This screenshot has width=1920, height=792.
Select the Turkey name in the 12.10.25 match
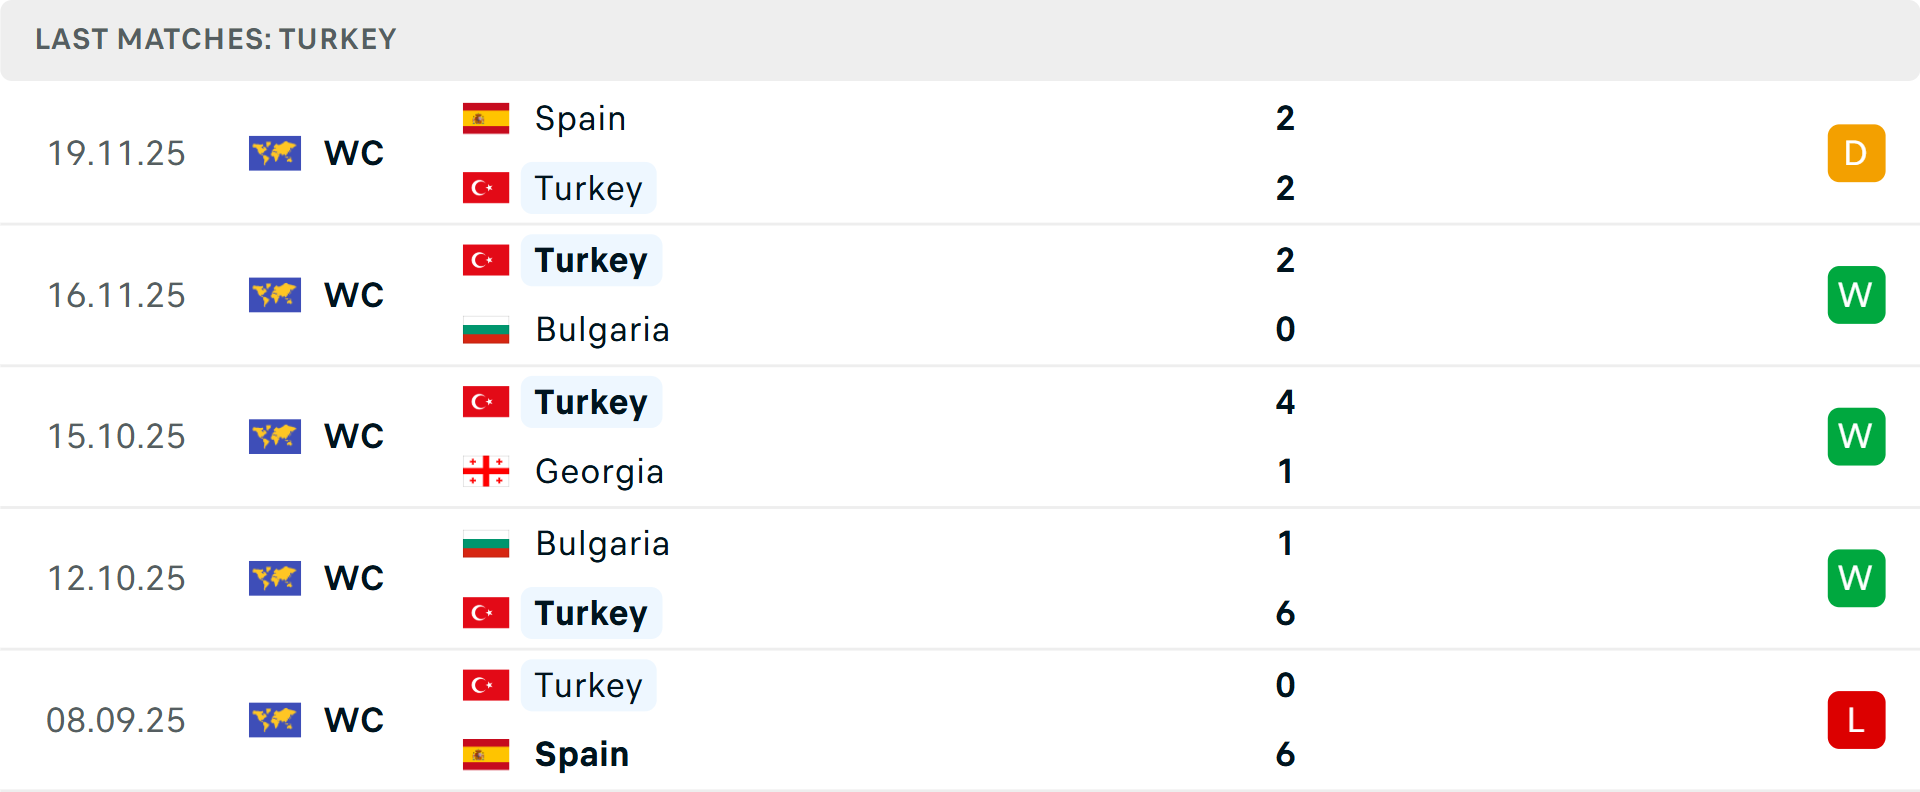click(x=591, y=613)
